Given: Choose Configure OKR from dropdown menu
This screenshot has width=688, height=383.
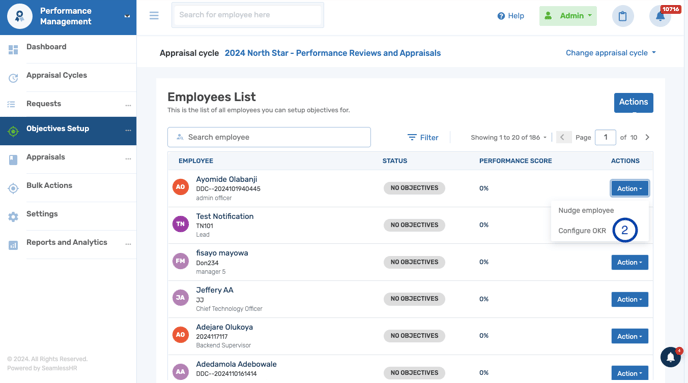Looking at the screenshot, I should (582, 231).
